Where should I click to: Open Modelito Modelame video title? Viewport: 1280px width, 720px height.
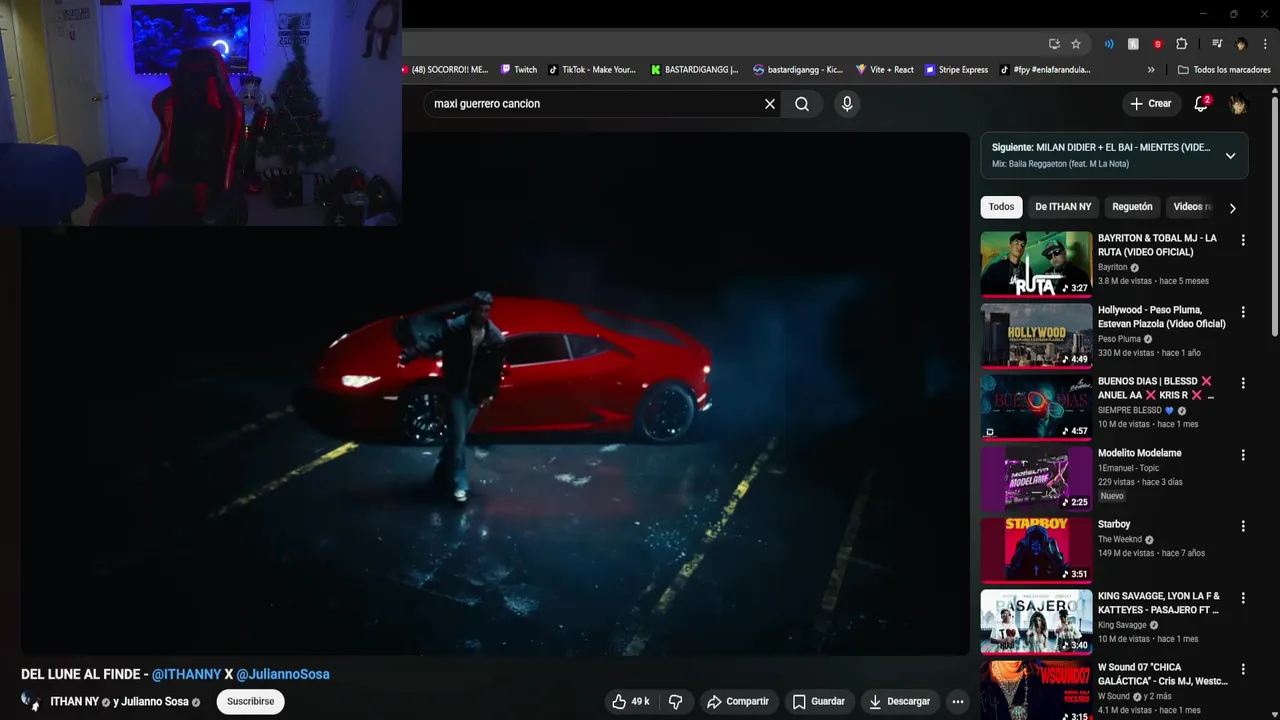coord(1139,453)
